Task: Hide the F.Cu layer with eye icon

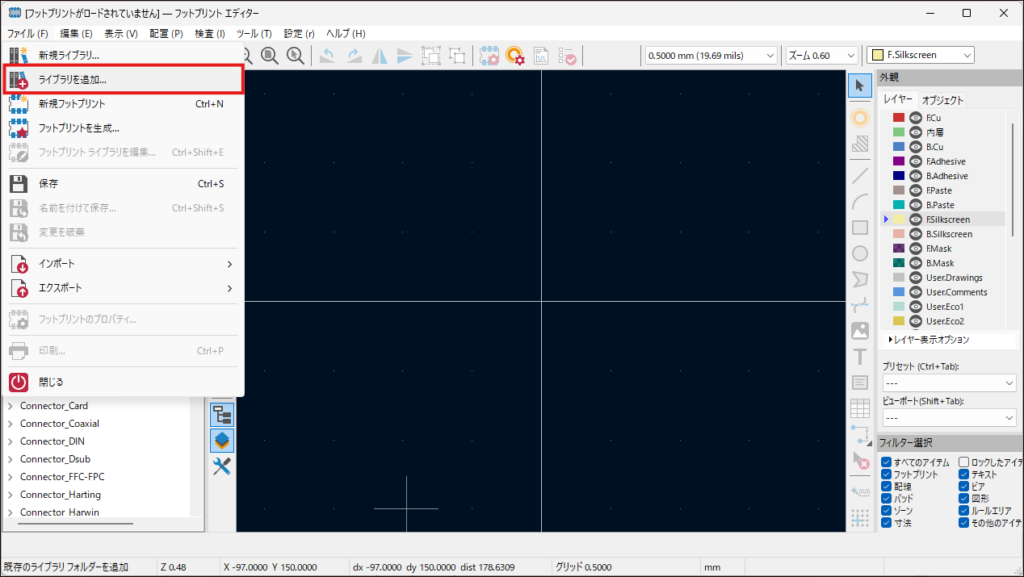Action: tap(915, 118)
